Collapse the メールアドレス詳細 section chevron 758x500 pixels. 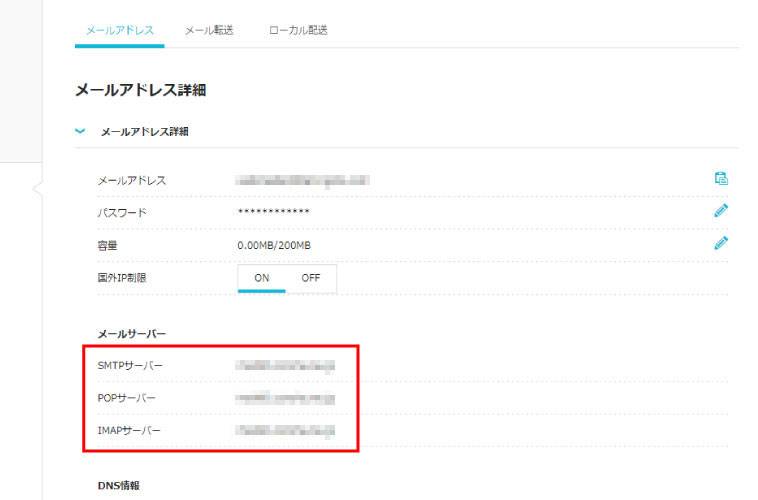[80, 131]
